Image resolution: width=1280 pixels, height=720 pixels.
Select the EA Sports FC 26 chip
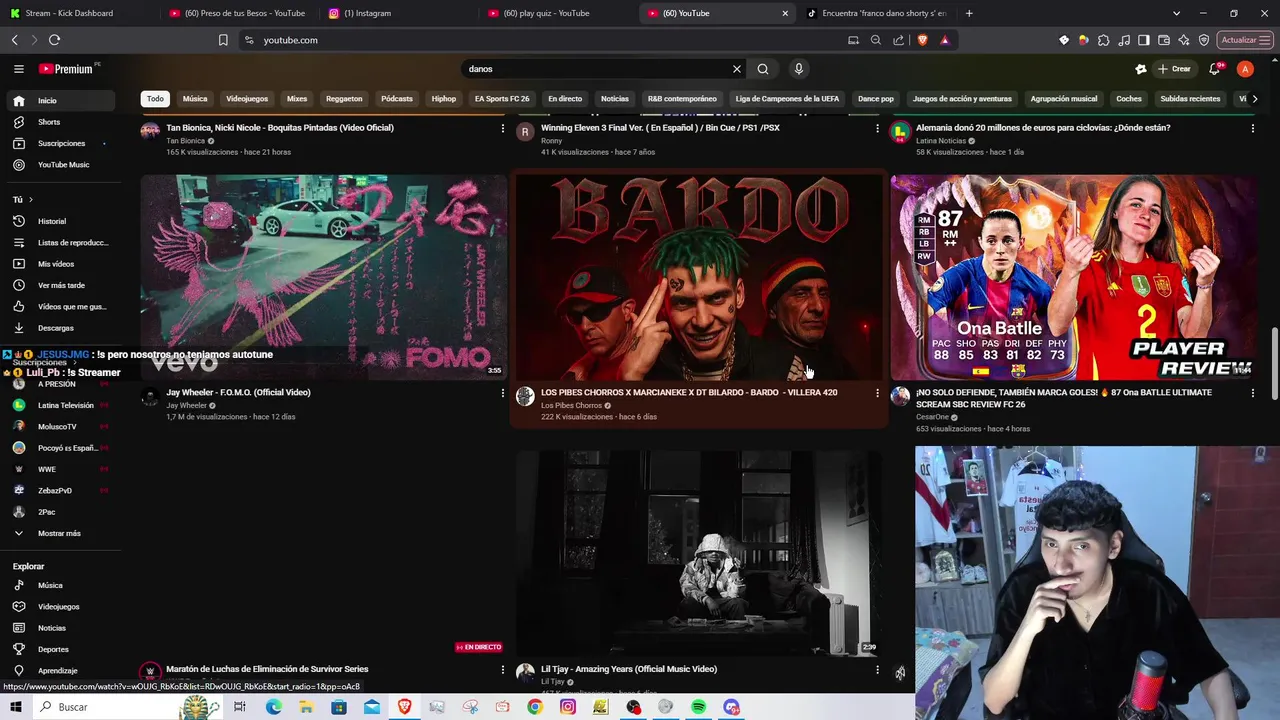click(502, 99)
